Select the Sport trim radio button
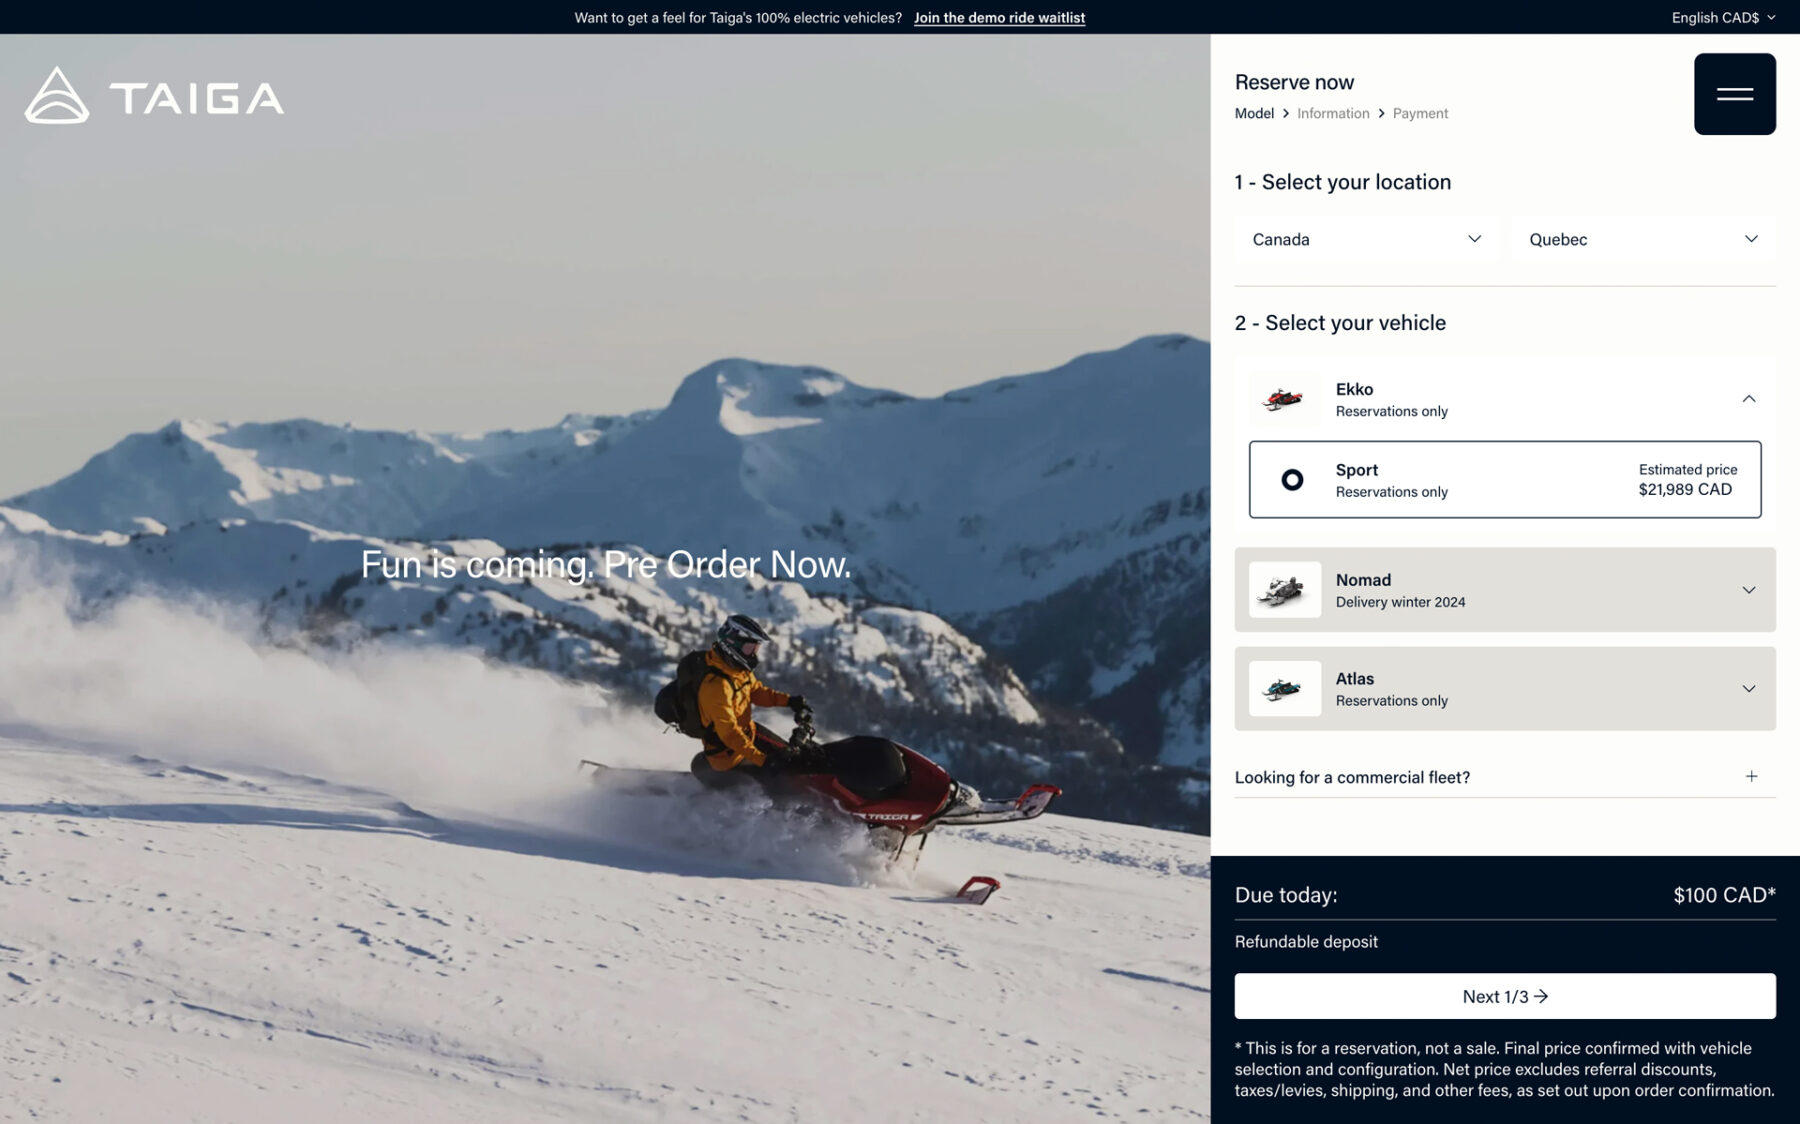 [1292, 480]
